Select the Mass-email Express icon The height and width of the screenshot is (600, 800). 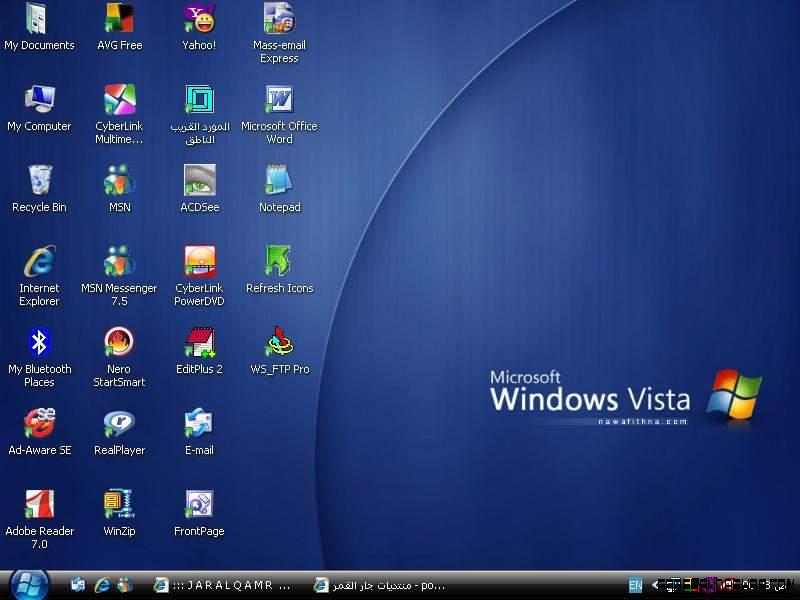[279, 19]
